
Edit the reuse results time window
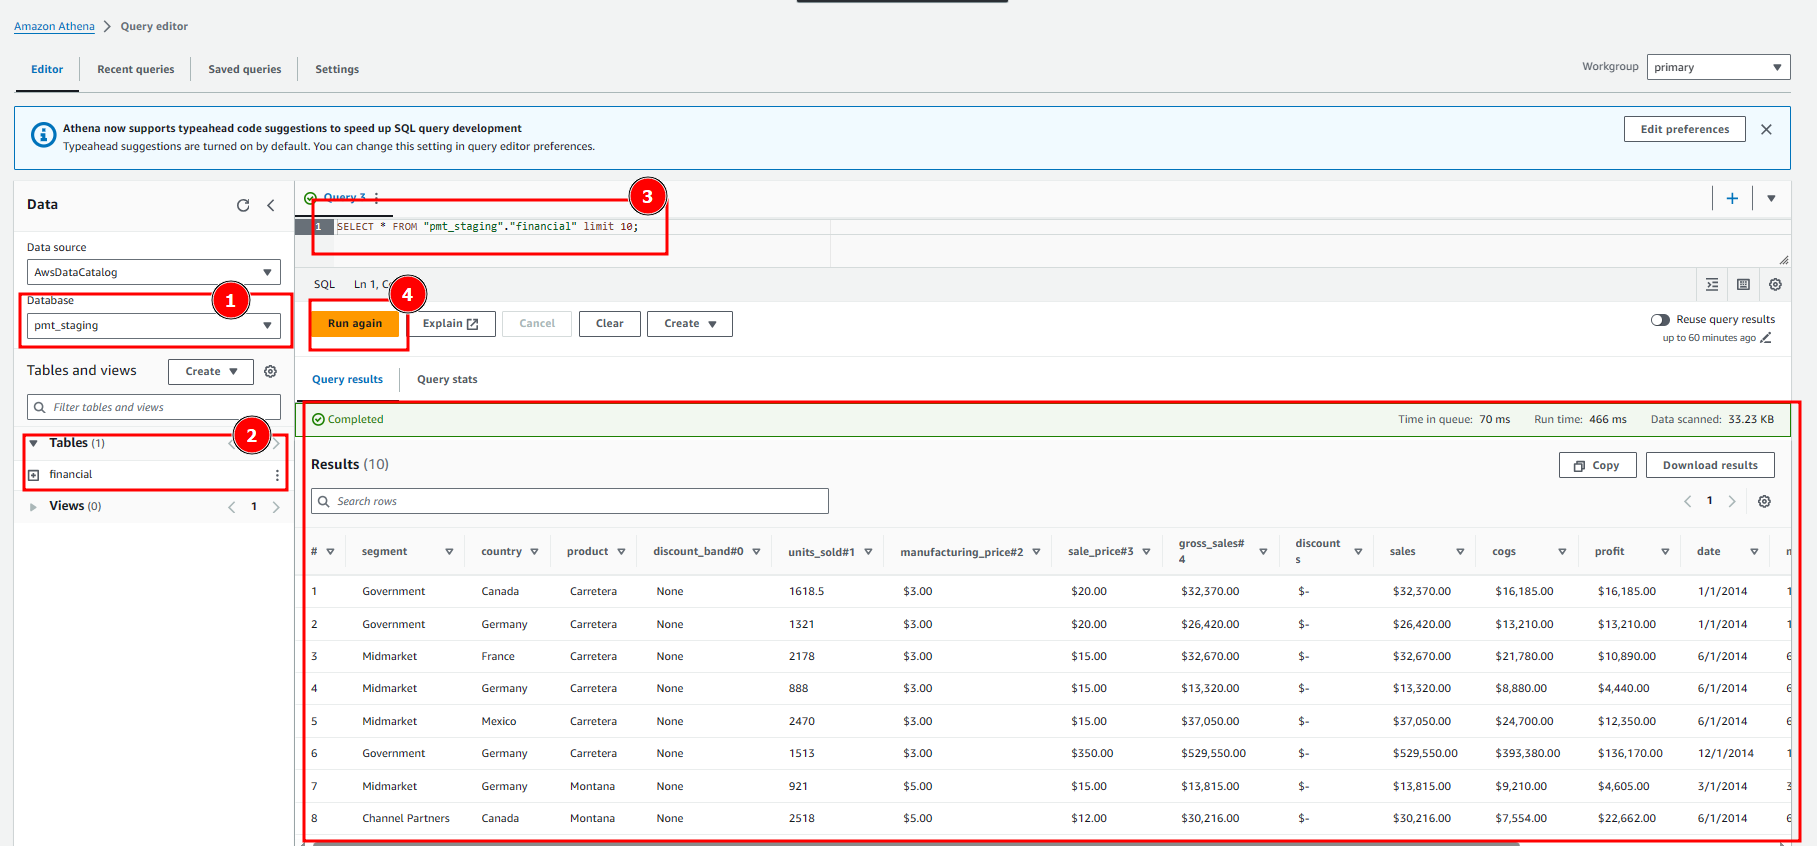[1766, 338]
